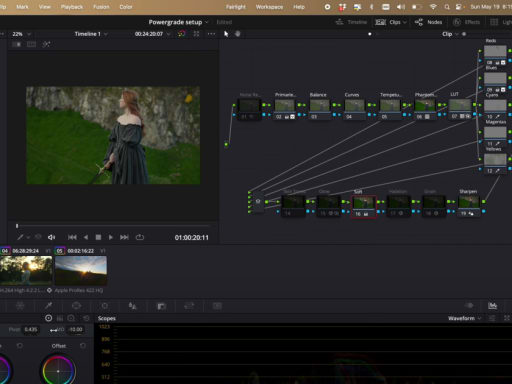Toggle the Clips panel button
Viewport: 512px width, 384px height.
[x=388, y=22]
